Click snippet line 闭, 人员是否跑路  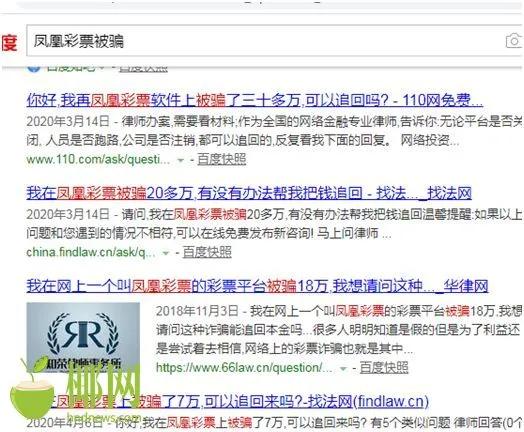click(x=243, y=140)
